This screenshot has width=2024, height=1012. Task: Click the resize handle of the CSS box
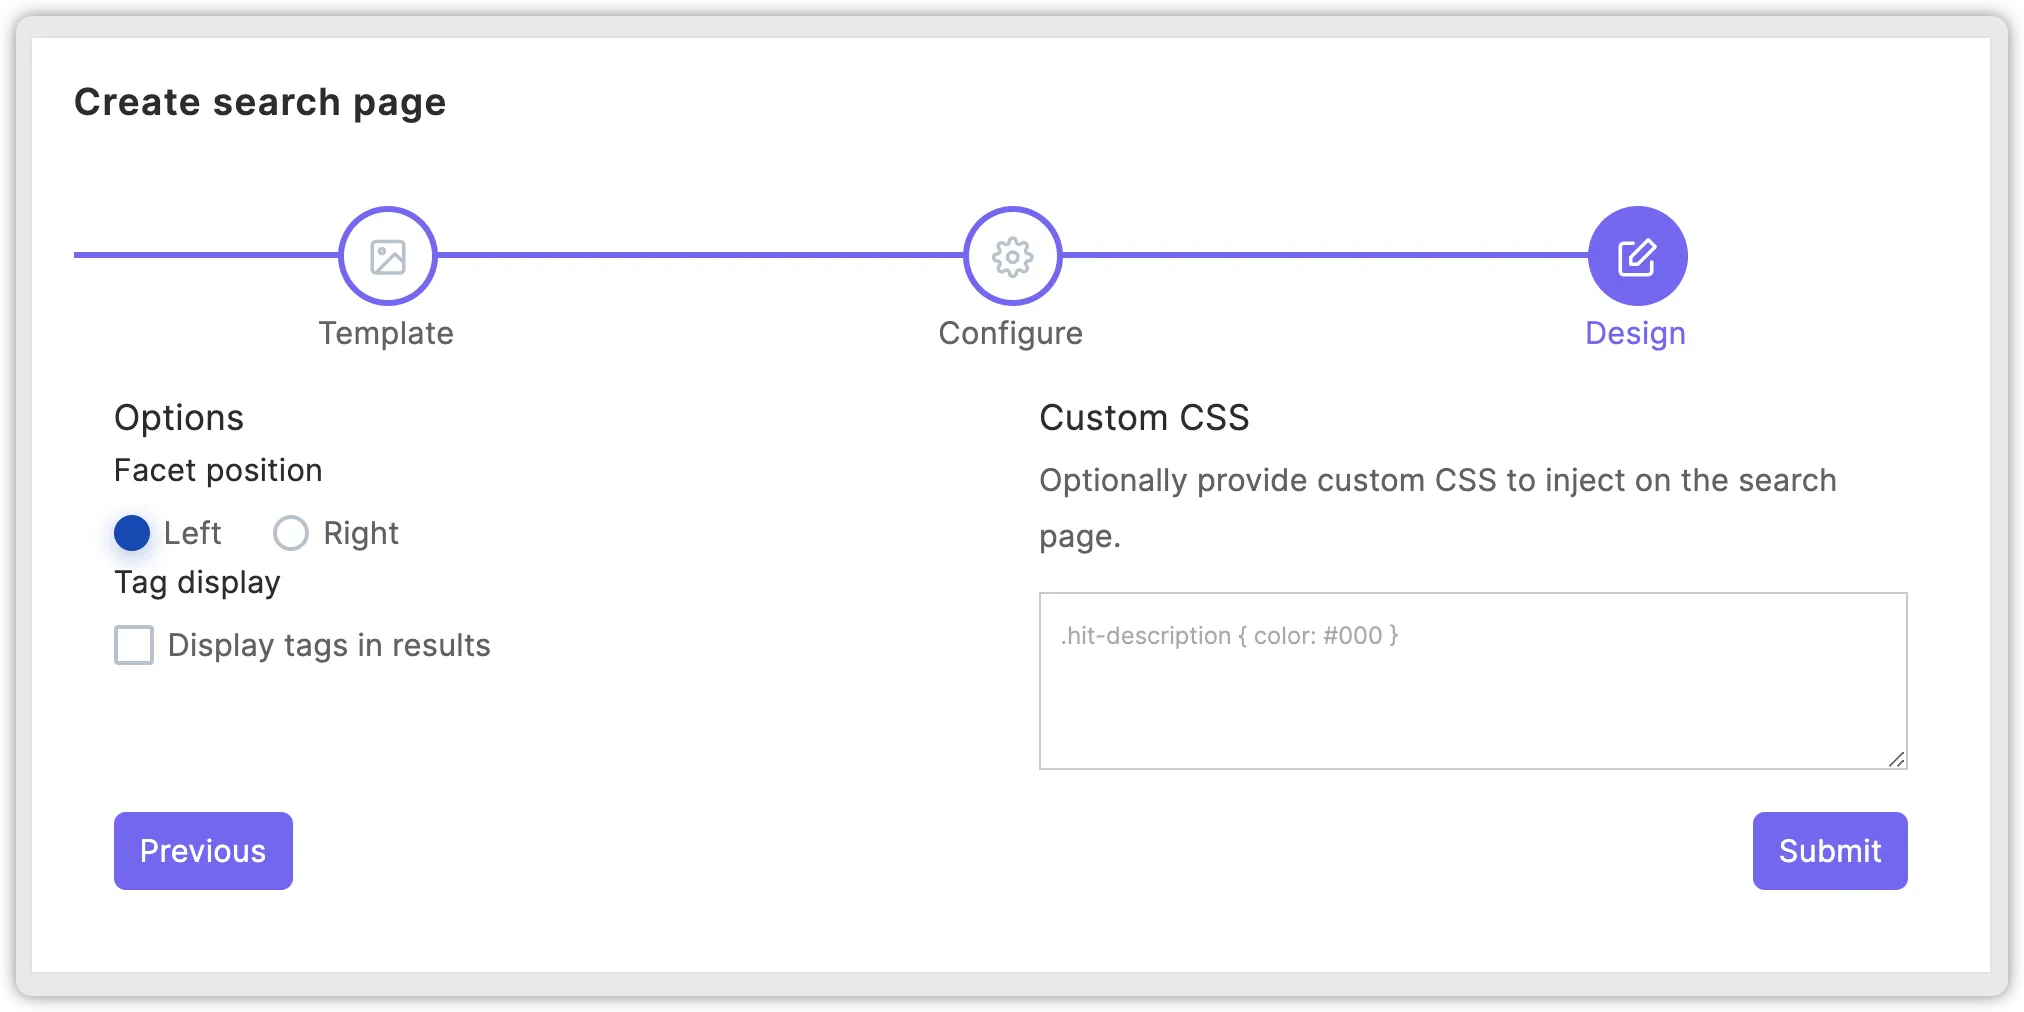[1895, 760]
